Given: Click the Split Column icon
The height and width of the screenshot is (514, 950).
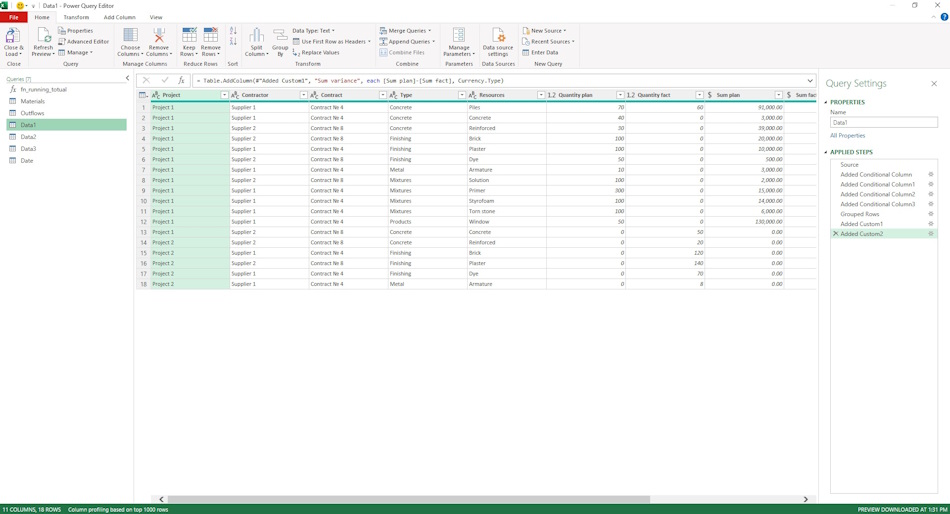Looking at the screenshot, I should point(256,35).
